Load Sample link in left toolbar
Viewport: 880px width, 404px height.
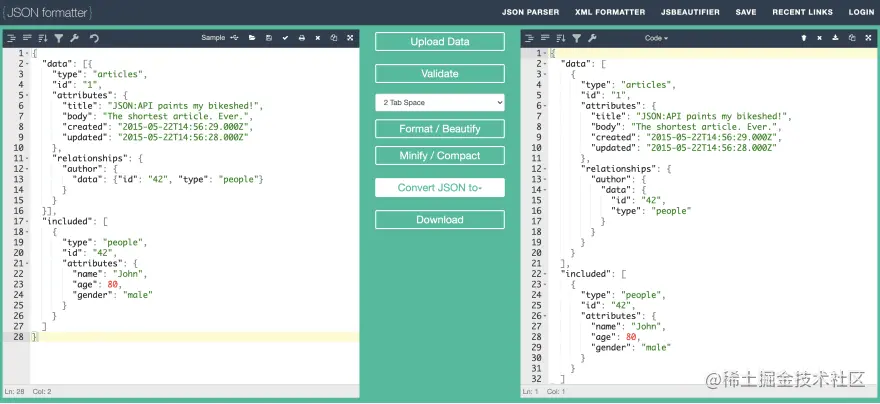pos(213,38)
